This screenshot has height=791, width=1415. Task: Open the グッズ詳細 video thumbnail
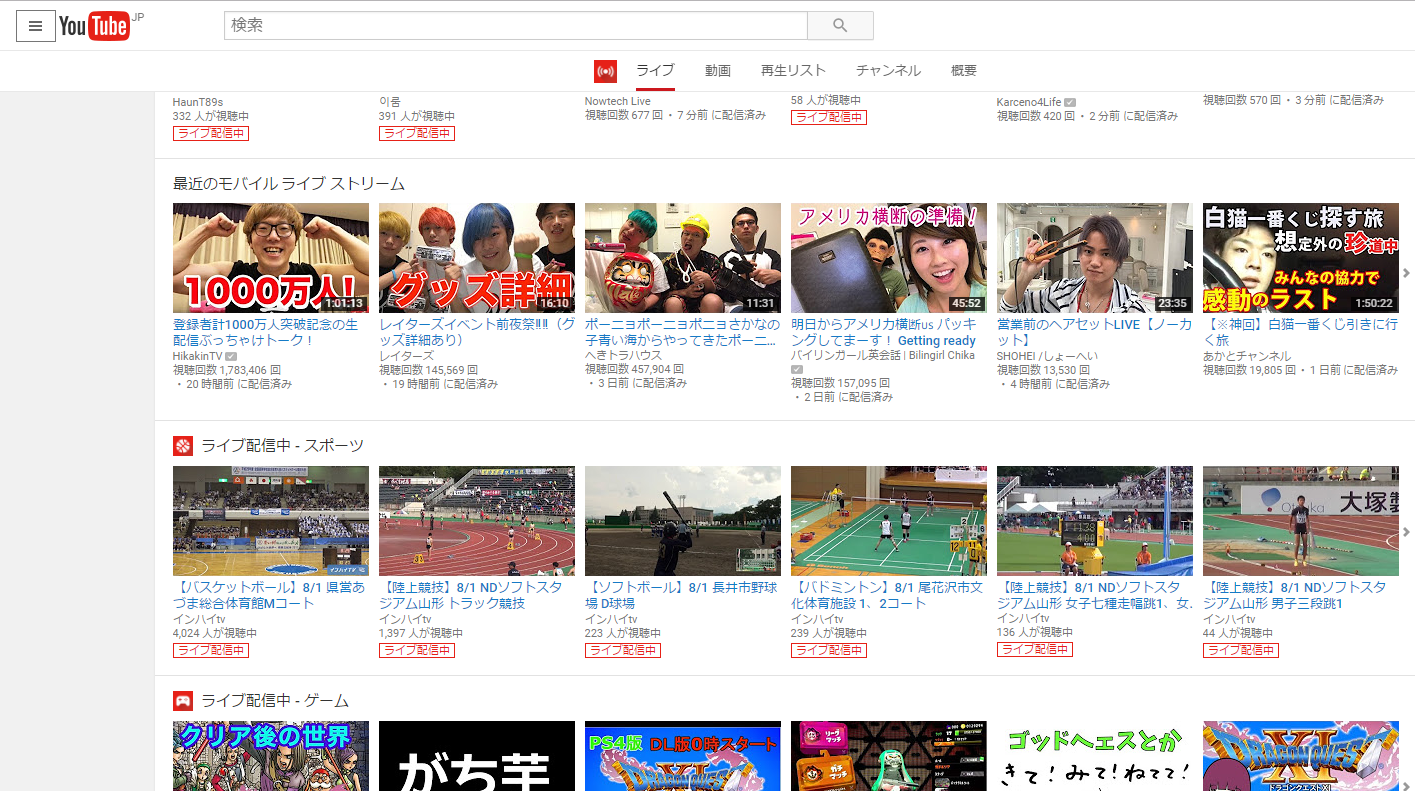click(x=477, y=258)
